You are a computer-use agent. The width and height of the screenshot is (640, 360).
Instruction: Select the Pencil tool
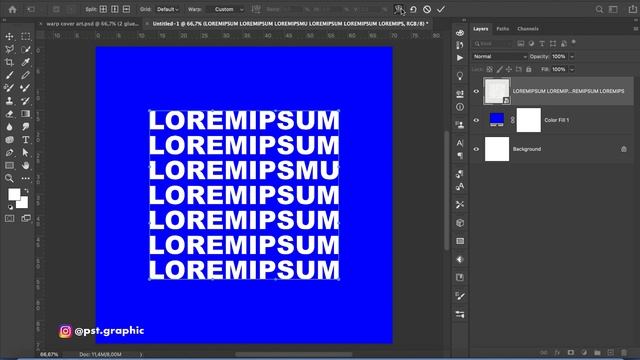click(25, 75)
